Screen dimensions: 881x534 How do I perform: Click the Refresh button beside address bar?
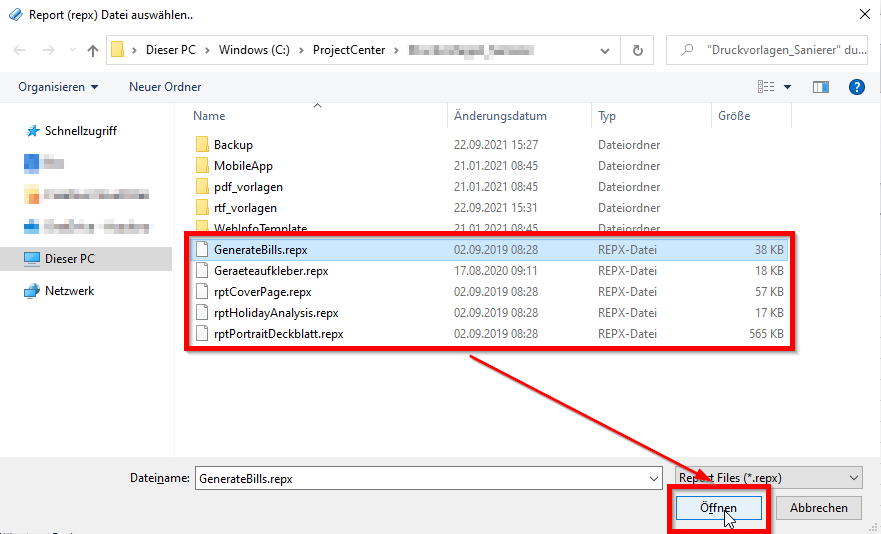coord(637,50)
